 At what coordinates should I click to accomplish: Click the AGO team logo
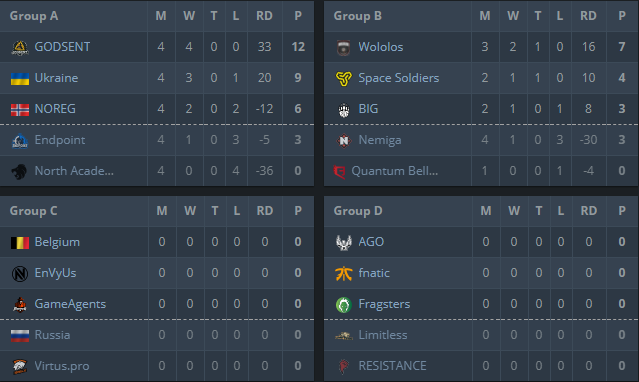click(x=344, y=242)
